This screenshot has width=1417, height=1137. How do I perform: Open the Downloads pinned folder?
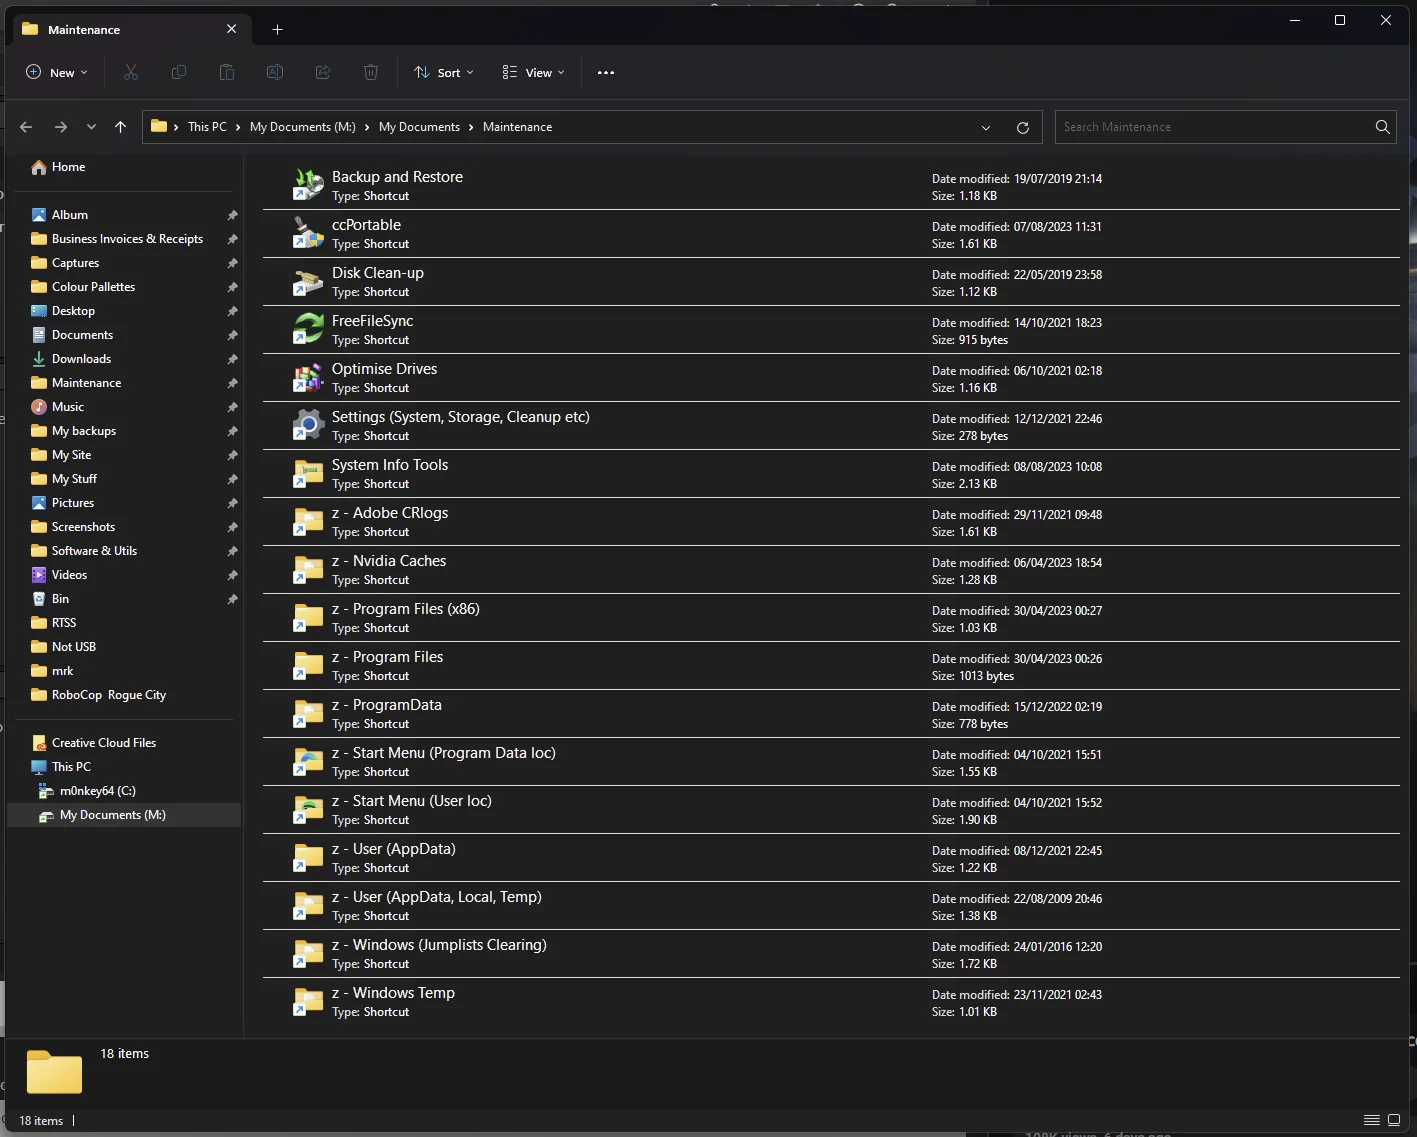(81, 359)
